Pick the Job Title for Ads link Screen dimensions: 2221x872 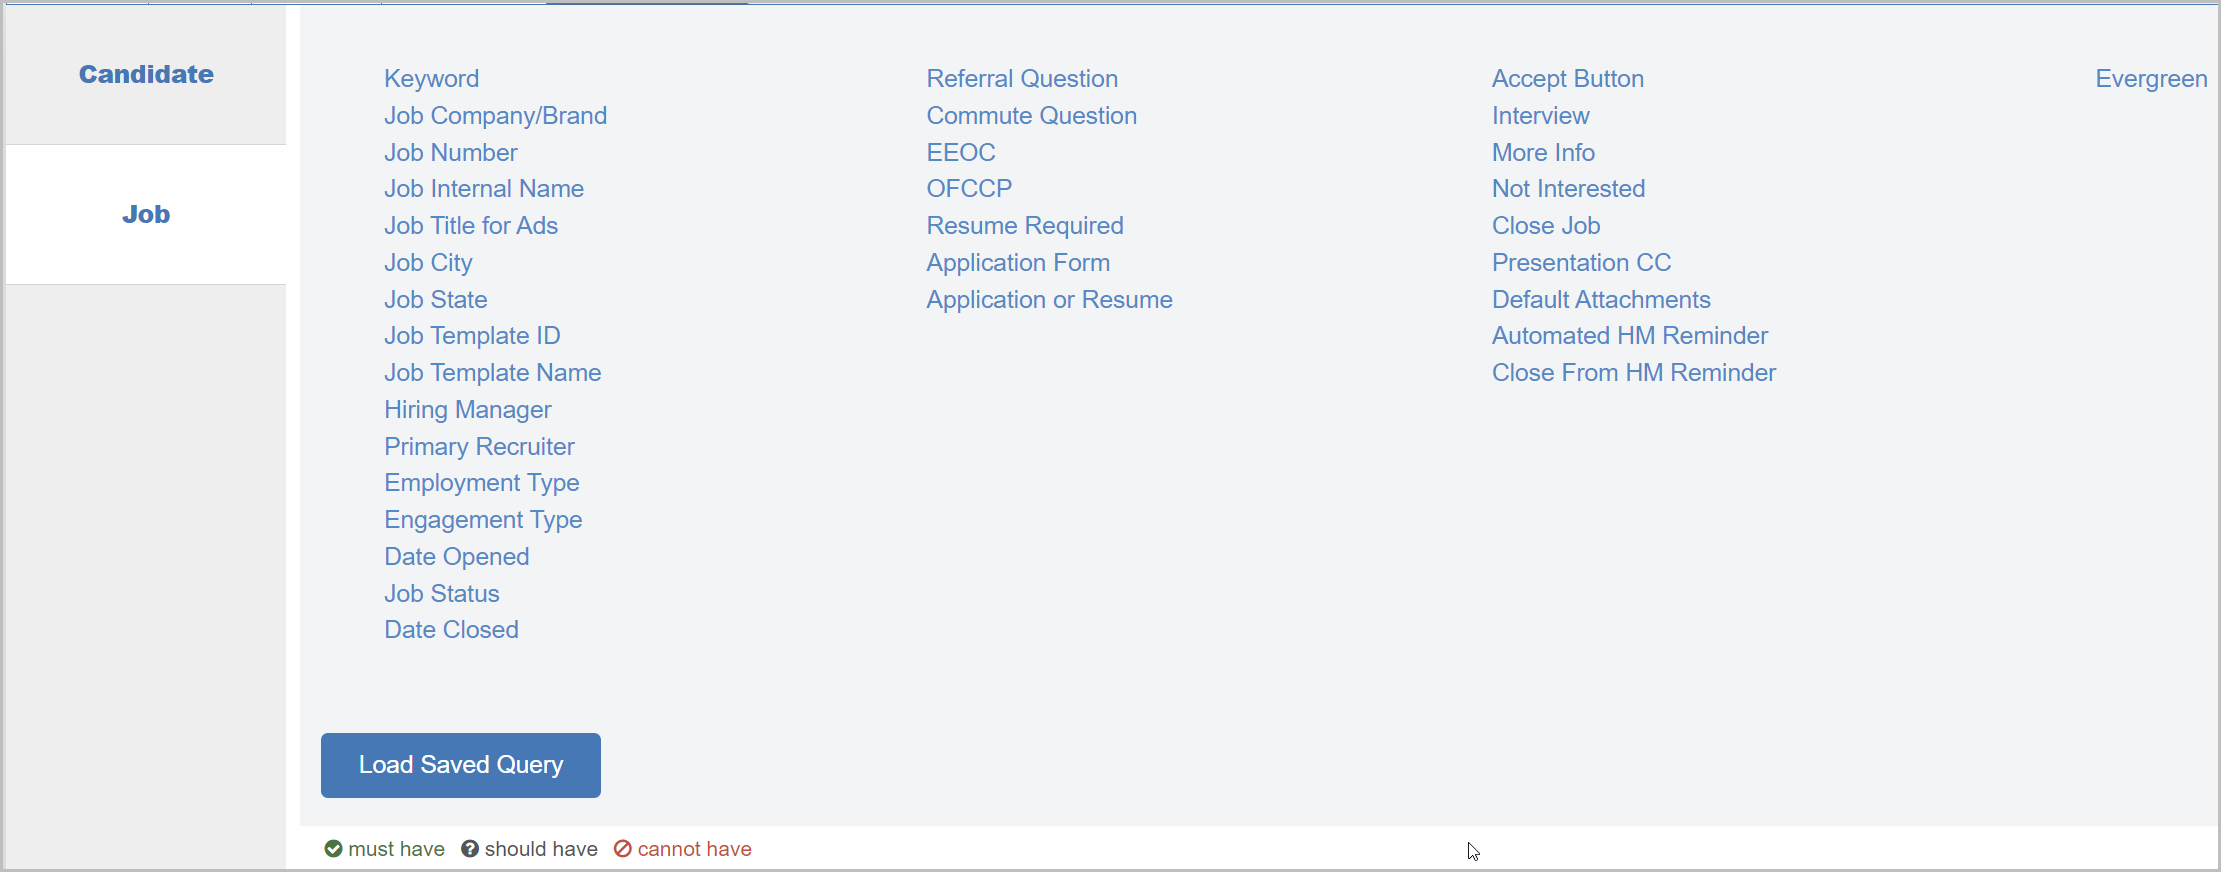click(x=471, y=226)
